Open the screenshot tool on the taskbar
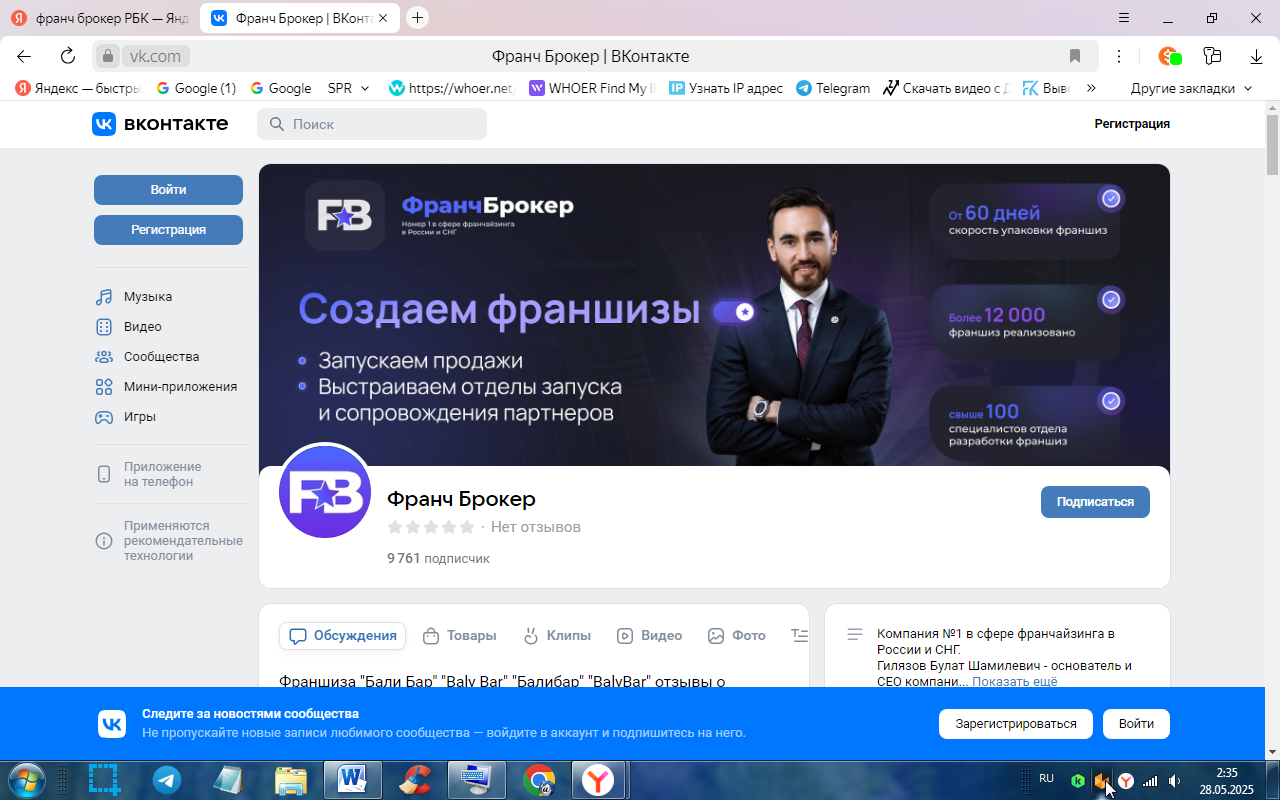Image resolution: width=1280 pixels, height=800 pixels. click(104, 780)
